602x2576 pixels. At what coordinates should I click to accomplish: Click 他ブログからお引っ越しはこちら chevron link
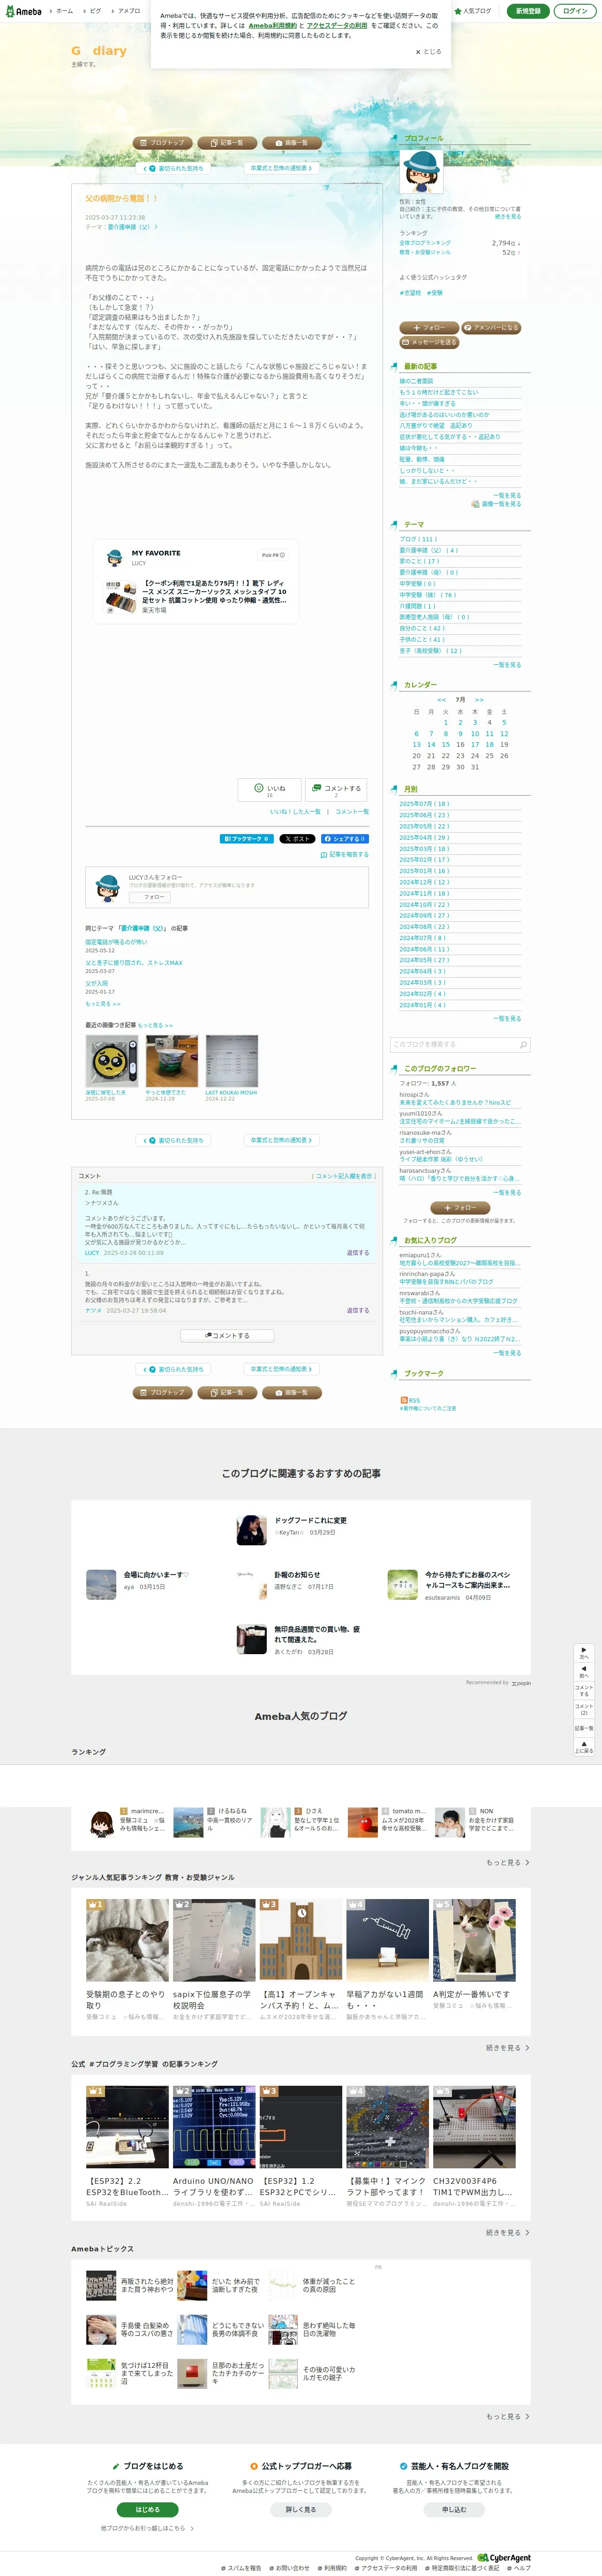pos(147,2528)
